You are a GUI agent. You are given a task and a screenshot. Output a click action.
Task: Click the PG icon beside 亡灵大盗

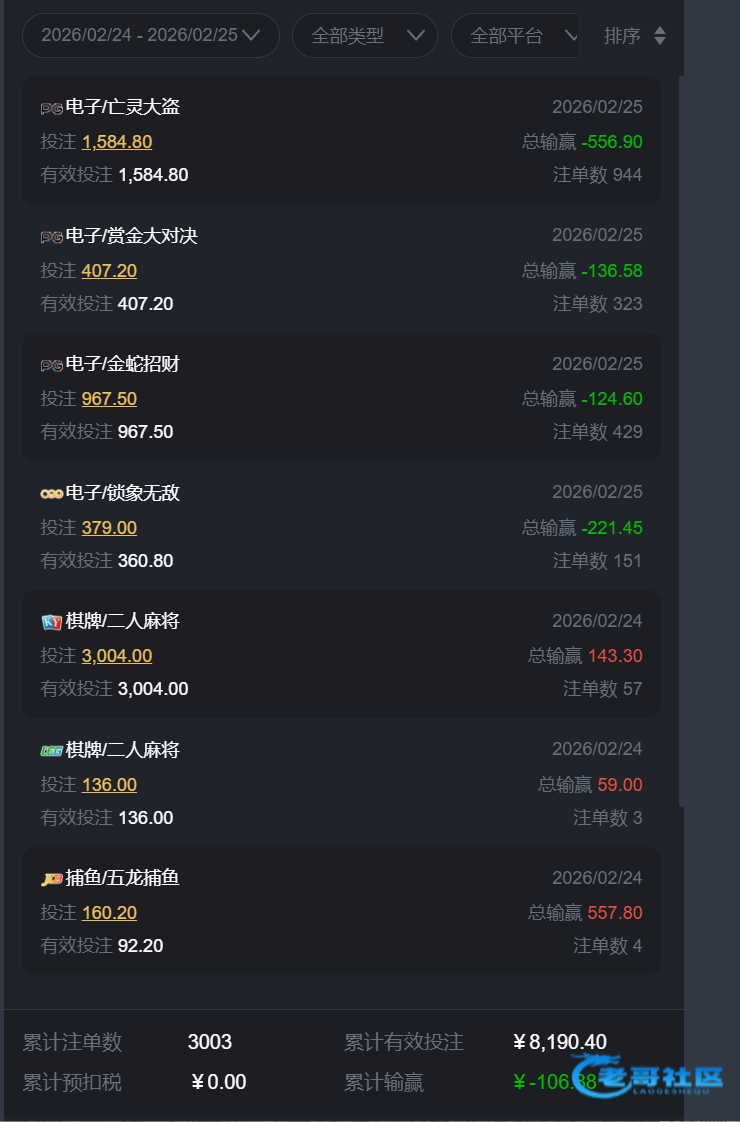point(51,108)
